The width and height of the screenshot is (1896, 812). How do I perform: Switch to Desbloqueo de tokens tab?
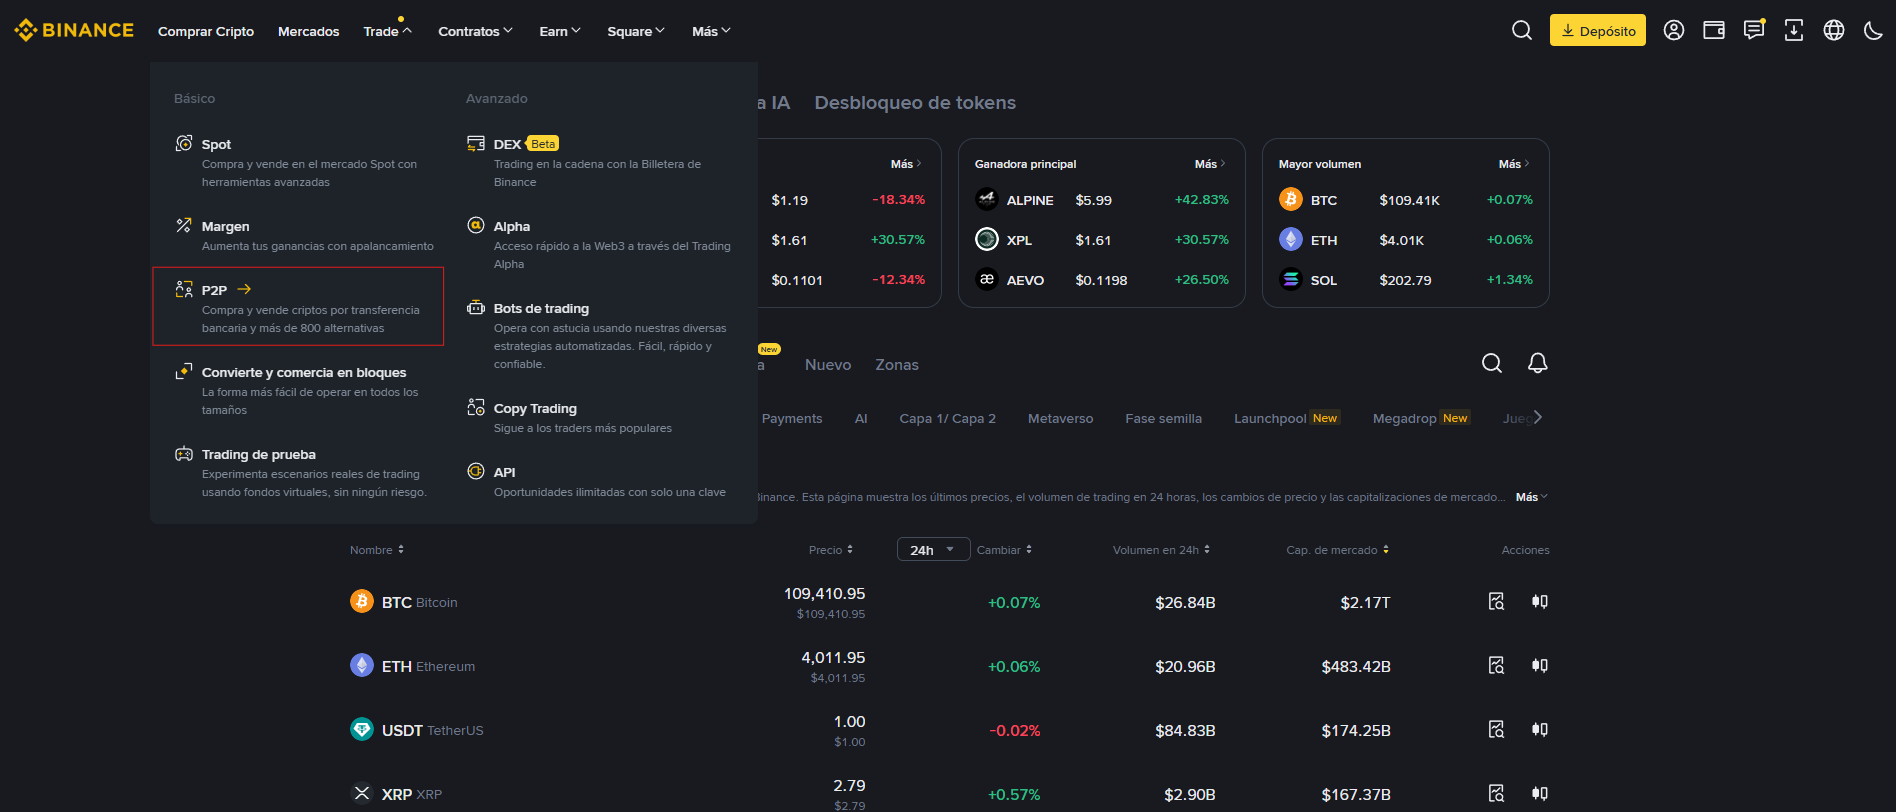pos(915,102)
